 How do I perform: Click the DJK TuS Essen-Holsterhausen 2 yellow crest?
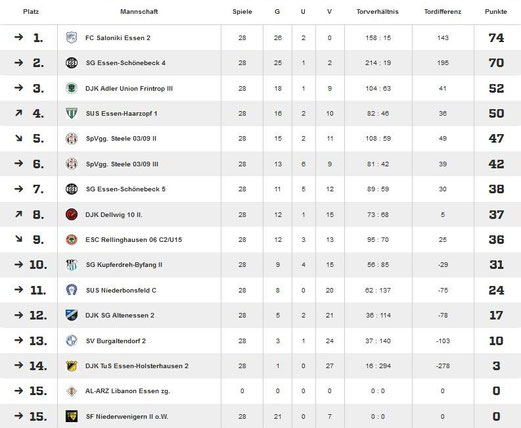click(71, 366)
